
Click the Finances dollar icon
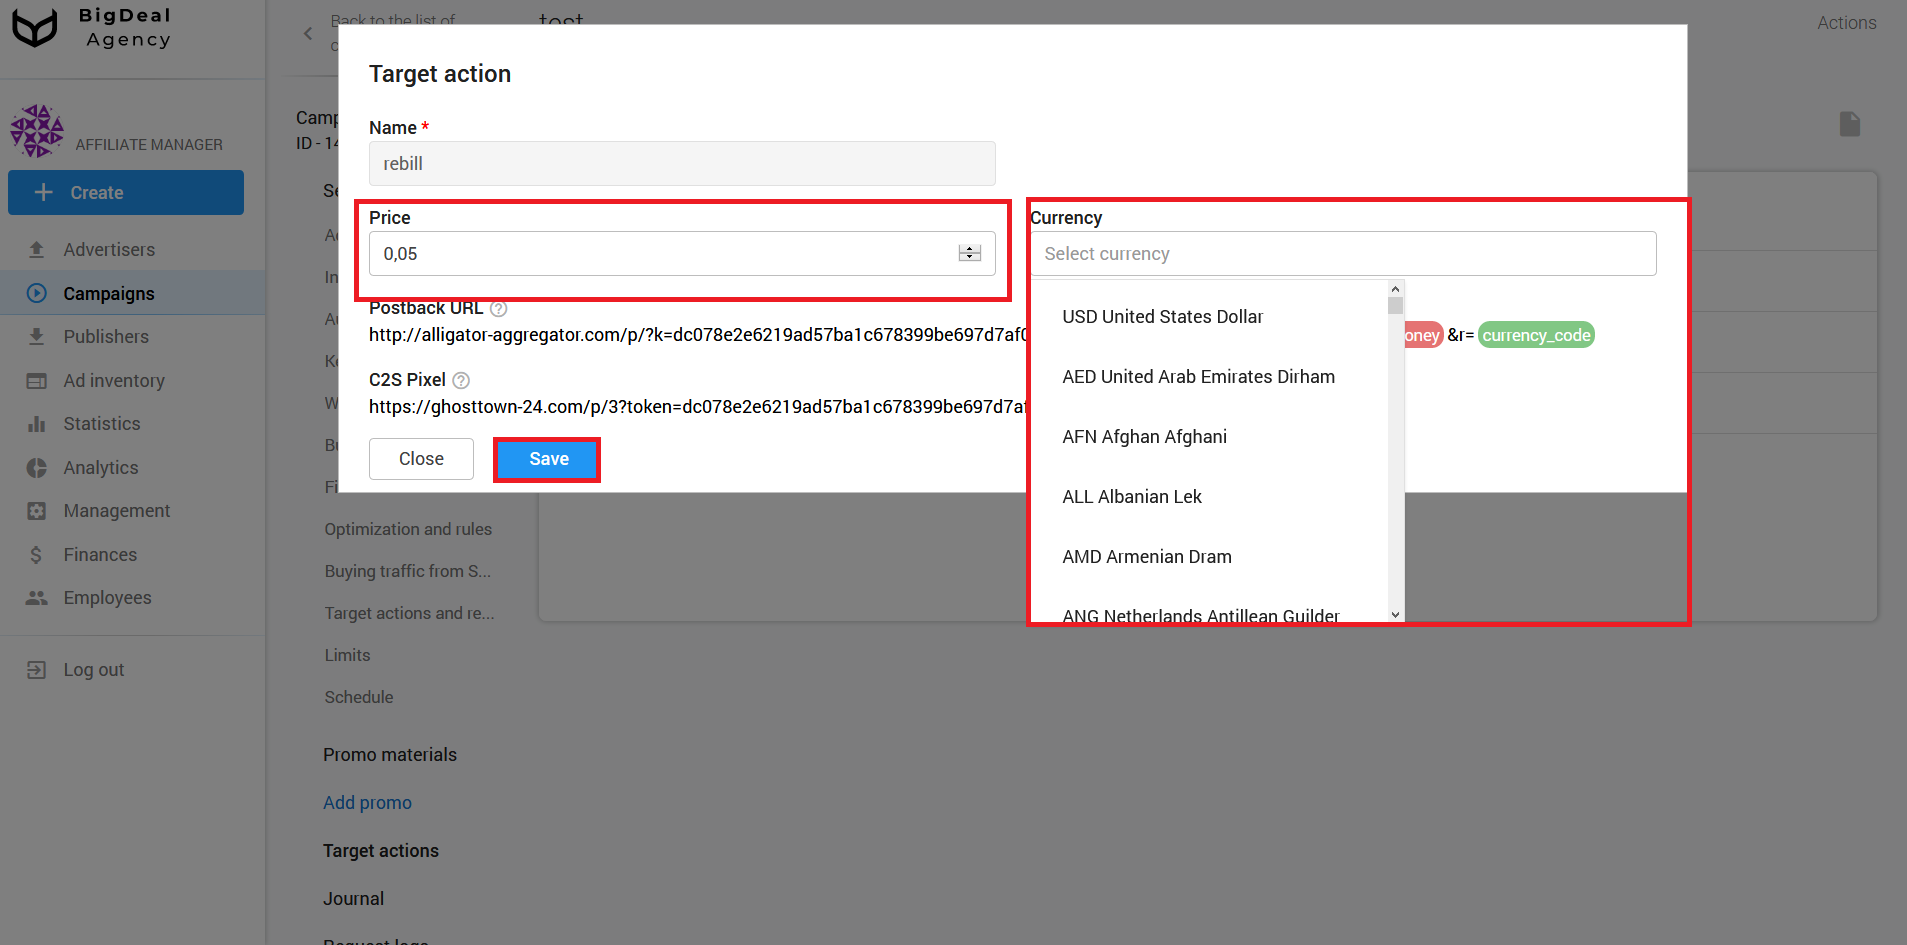point(36,554)
